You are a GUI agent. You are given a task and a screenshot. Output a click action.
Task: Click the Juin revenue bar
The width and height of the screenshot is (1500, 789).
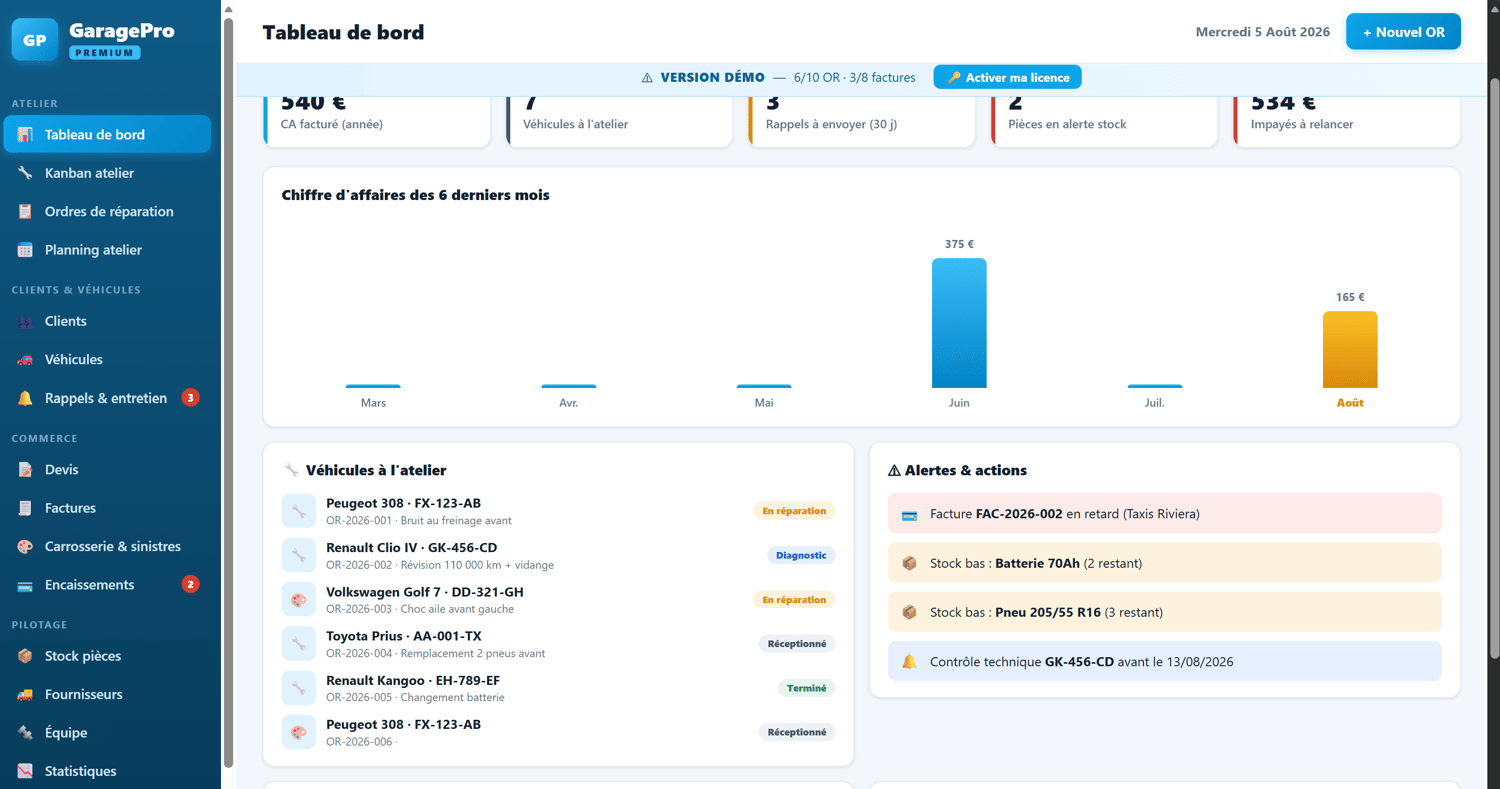tap(959, 323)
